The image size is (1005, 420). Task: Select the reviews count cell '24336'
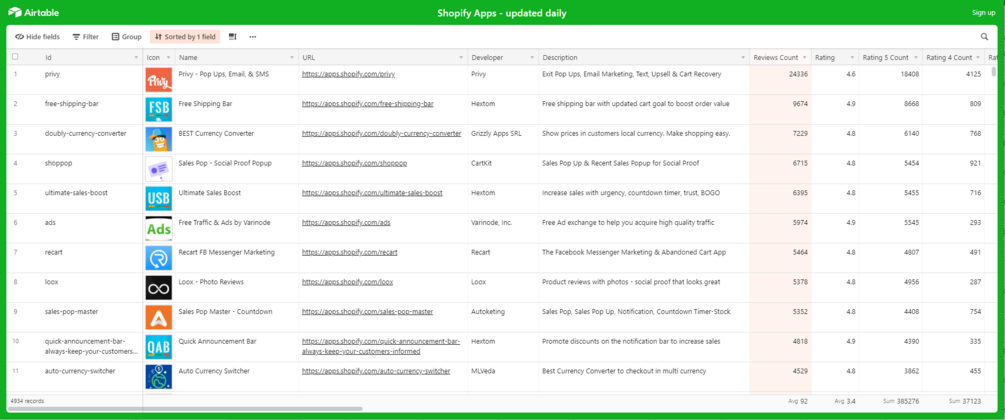[781, 80]
